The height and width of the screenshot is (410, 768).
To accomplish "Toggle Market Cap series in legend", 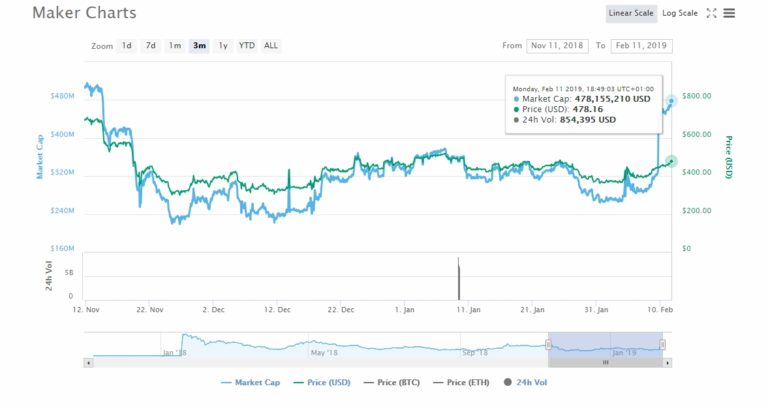I will pos(250,383).
